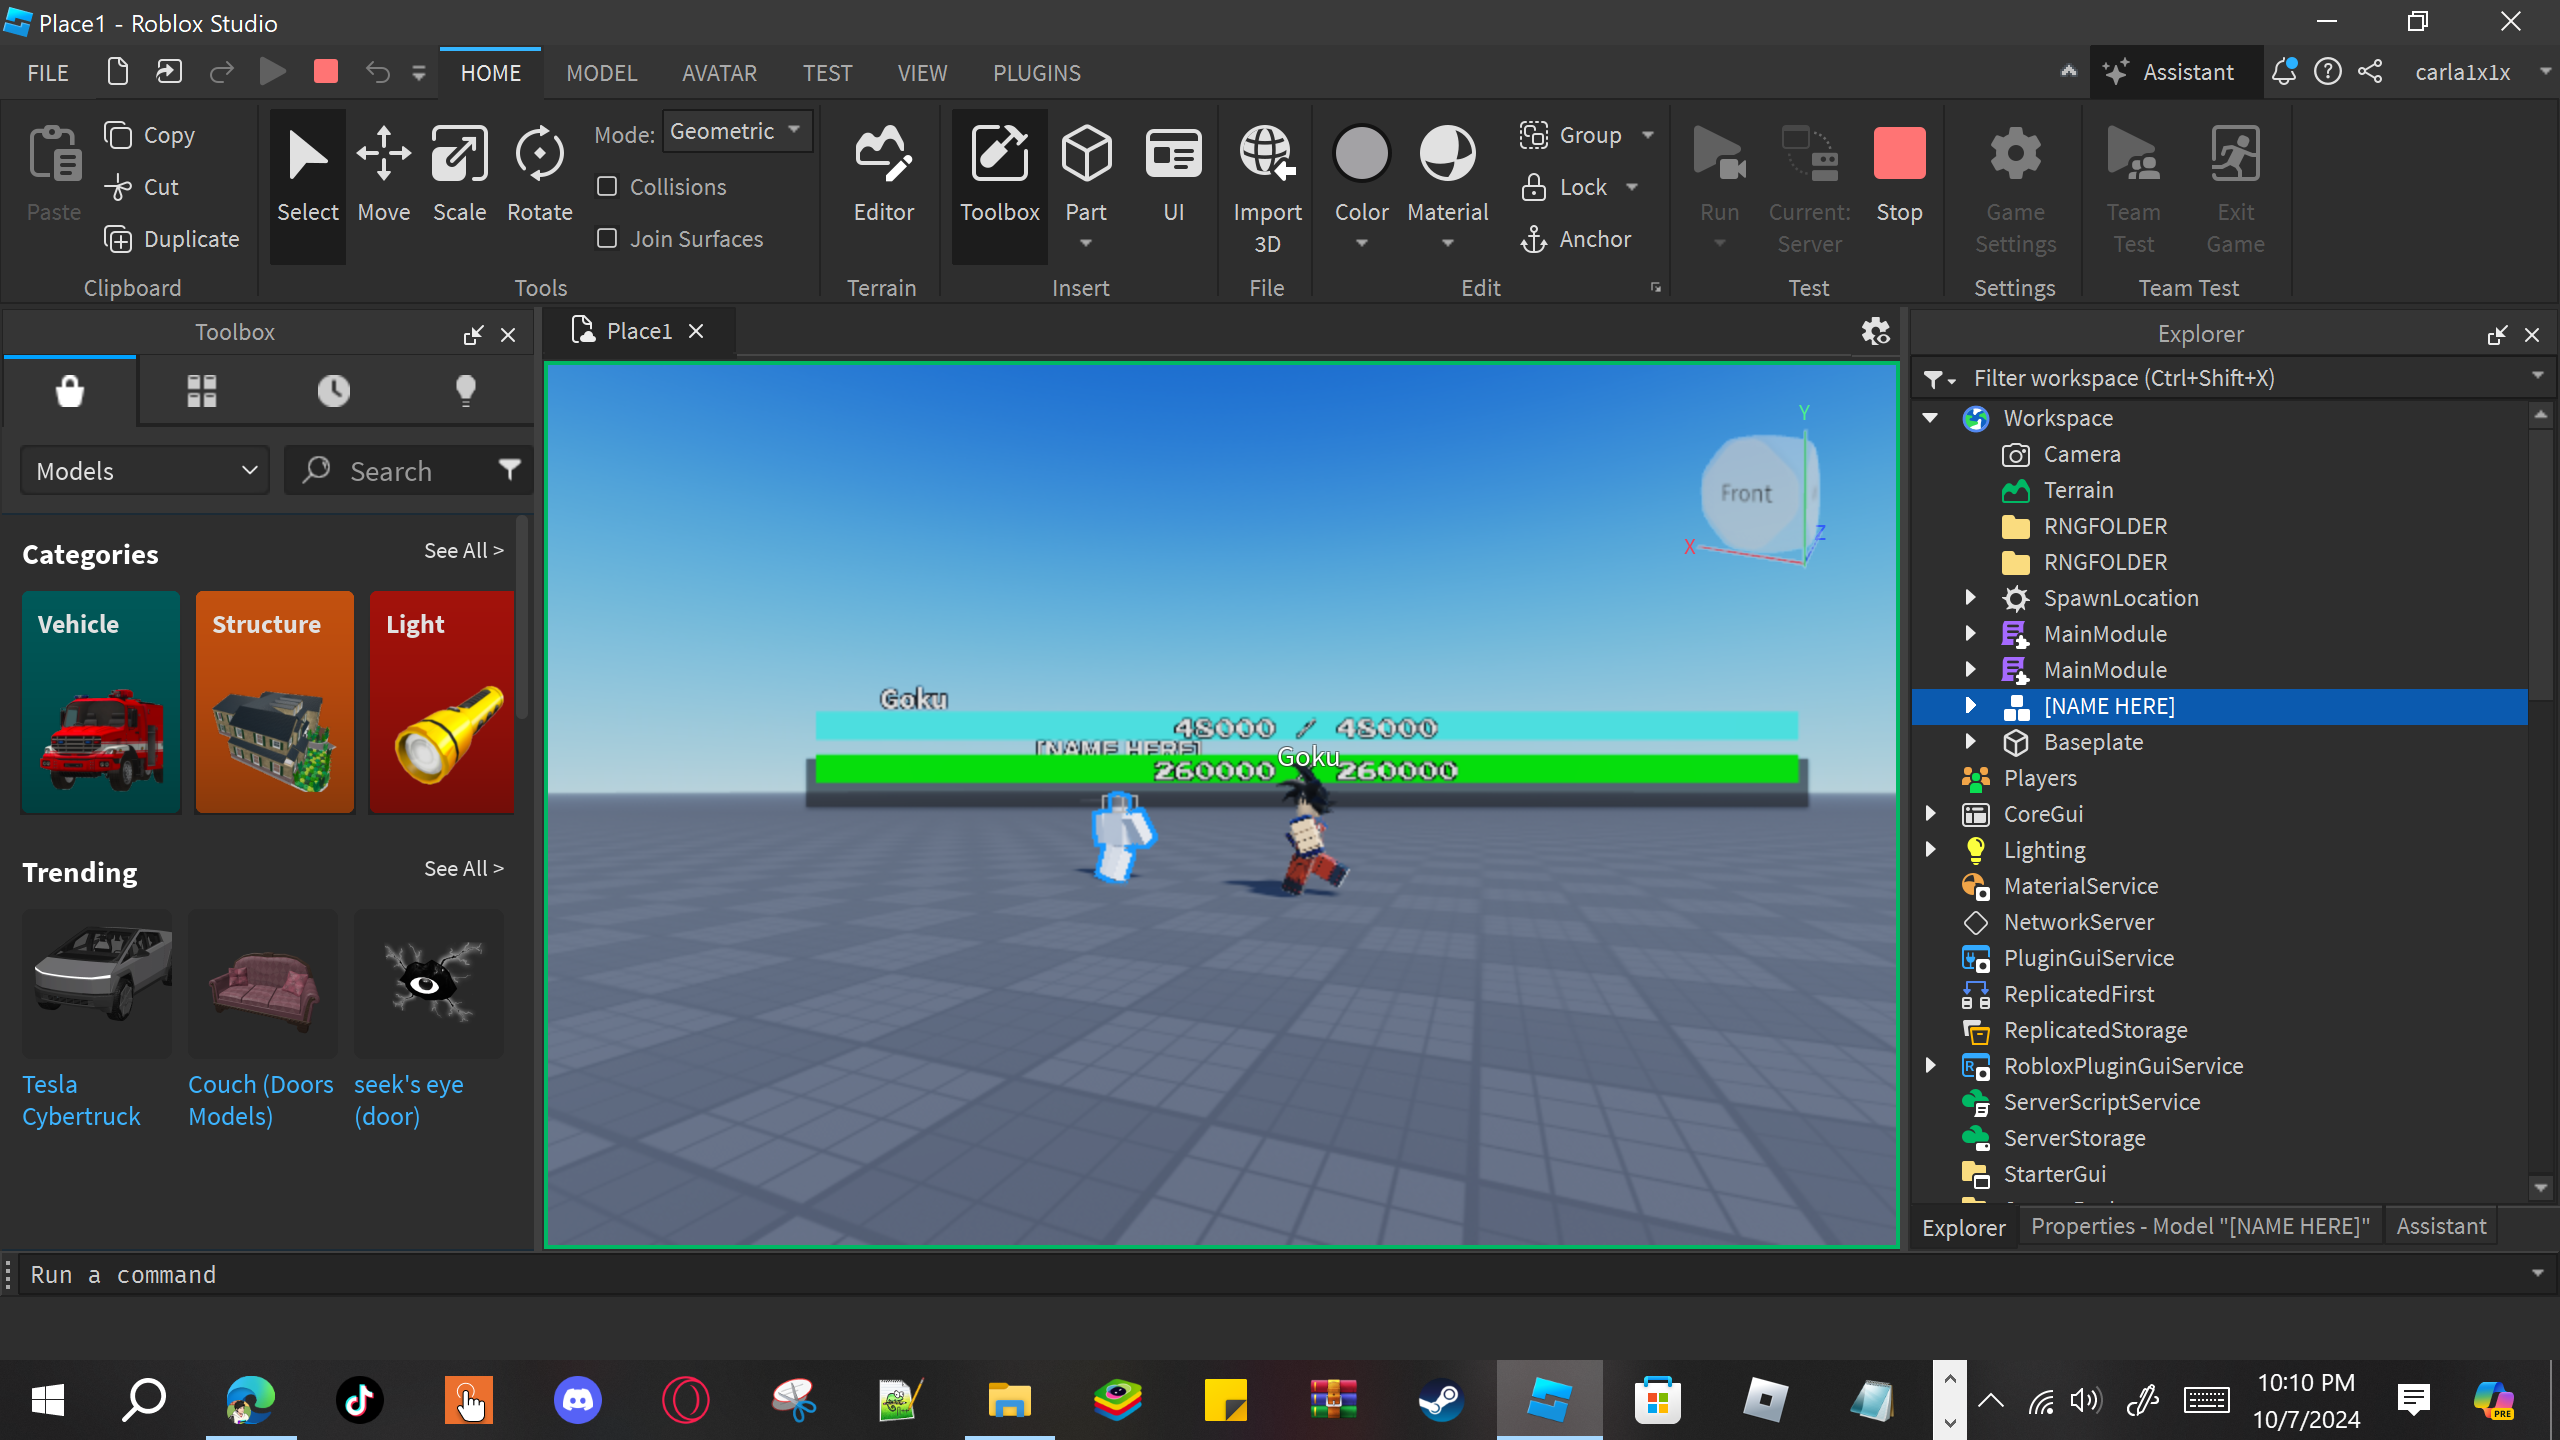Open the Models category dropdown
The height and width of the screenshot is (1440, 2560).
(x=146, y=471)
